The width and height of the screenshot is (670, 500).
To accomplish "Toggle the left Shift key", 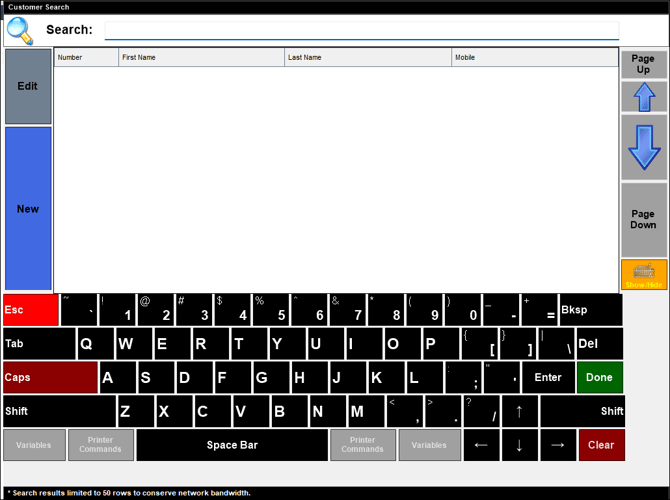I will pos(59,411).
